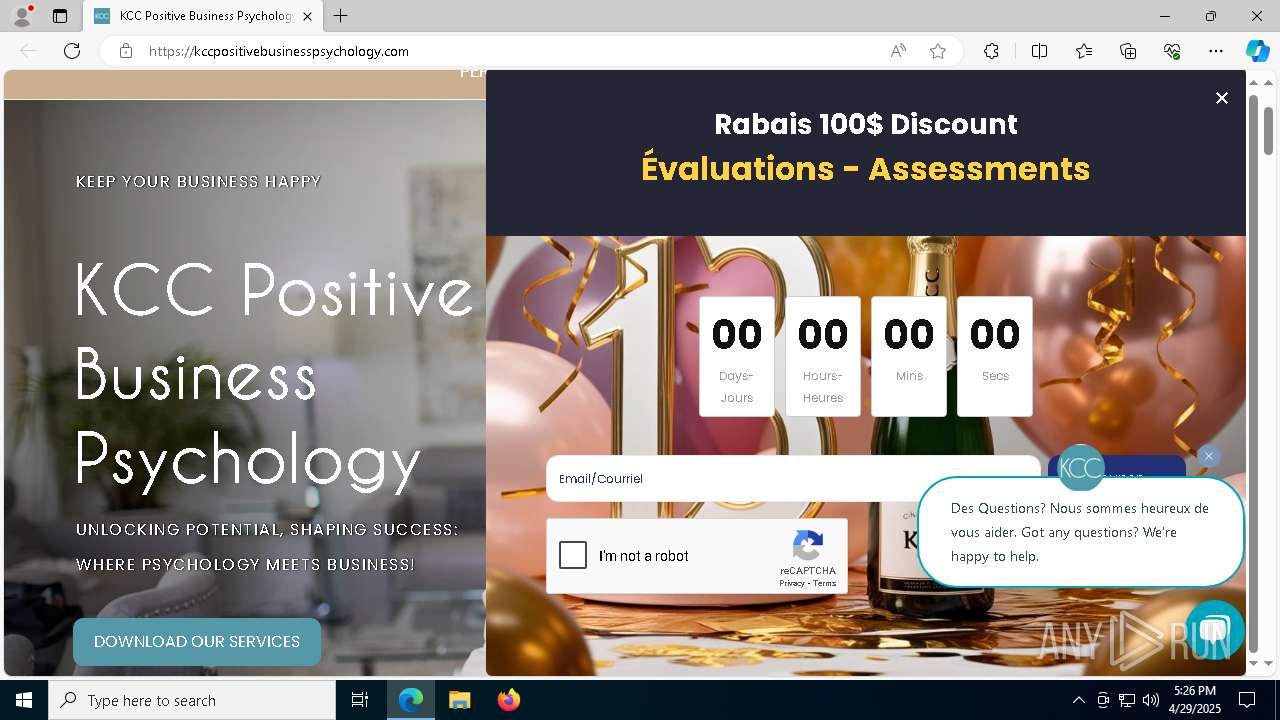This screenshot has height=720, width=1280.
Task: Close the discount popup
Action: 1221,98
